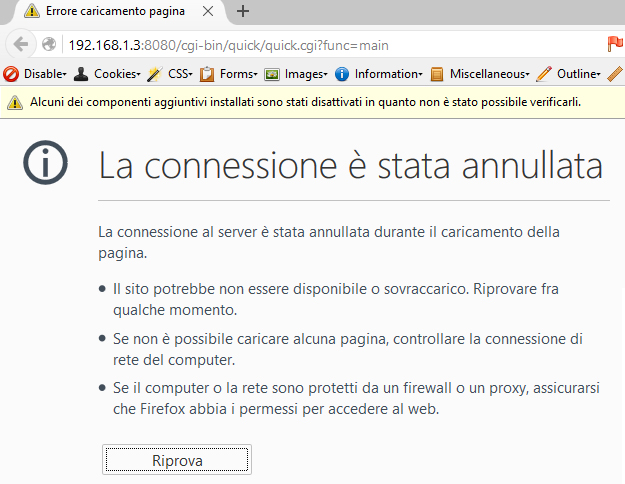625x484 pixels.
Task: Click the back navigation arrow
Action: [x=20, y=44]
